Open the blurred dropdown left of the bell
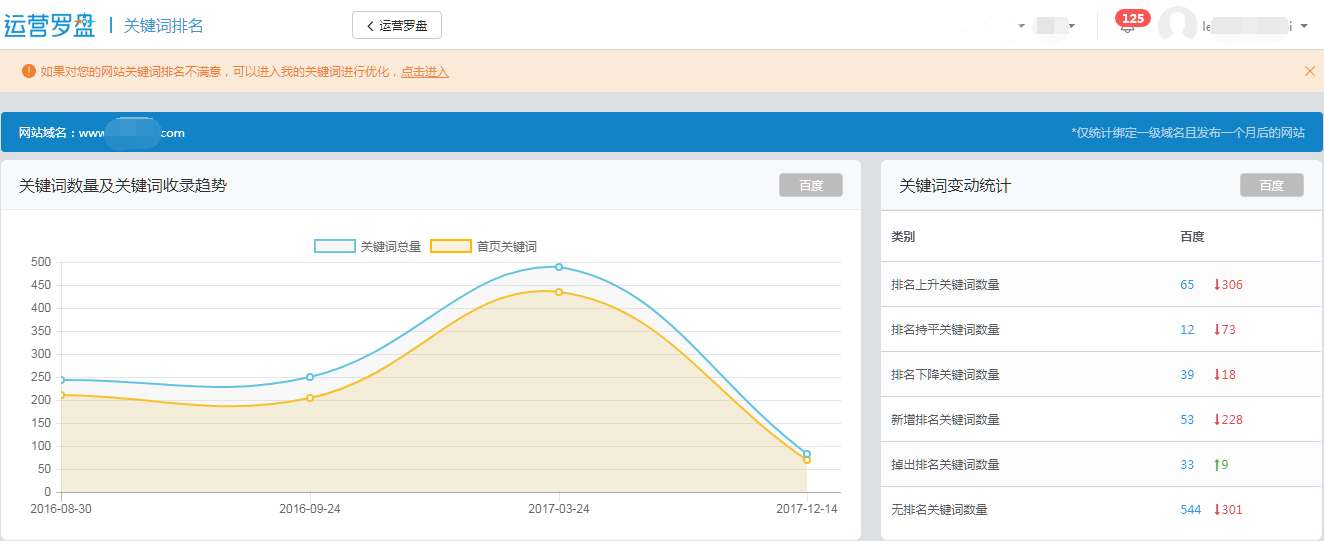The image size is (1324, 541). (1054, 26)
